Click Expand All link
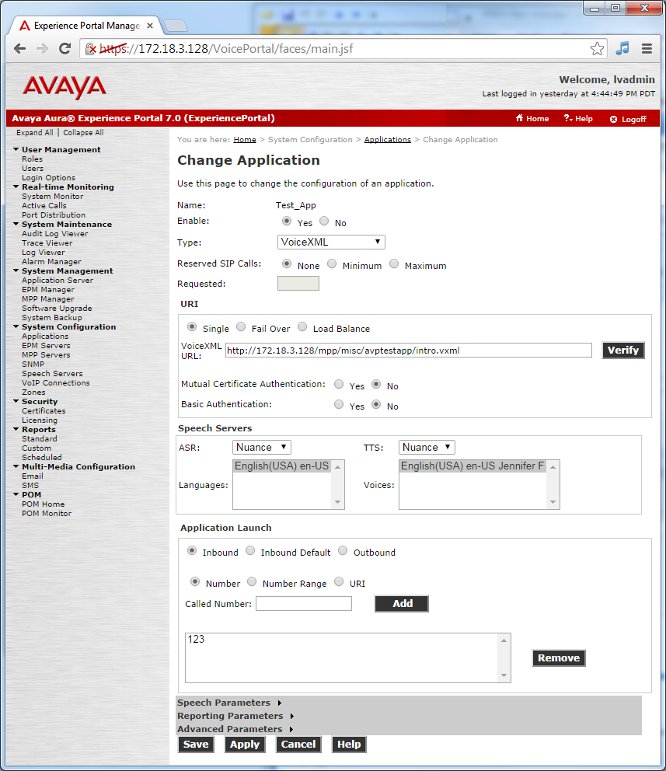The height and width of the screenshot is (771, 666). click(34, 132)
